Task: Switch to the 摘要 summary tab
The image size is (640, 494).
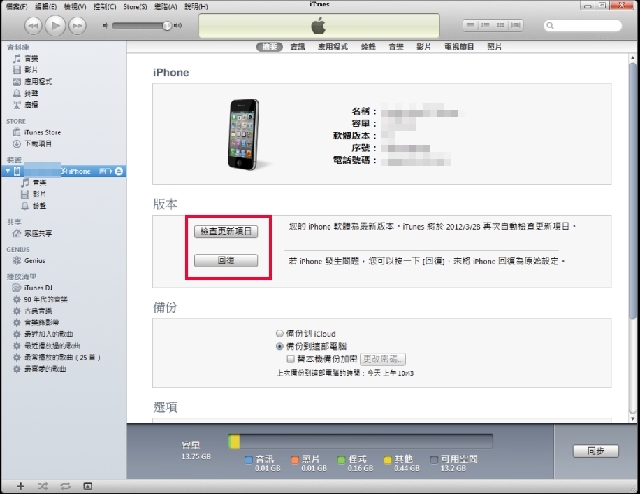Action: tap(269, 47)
